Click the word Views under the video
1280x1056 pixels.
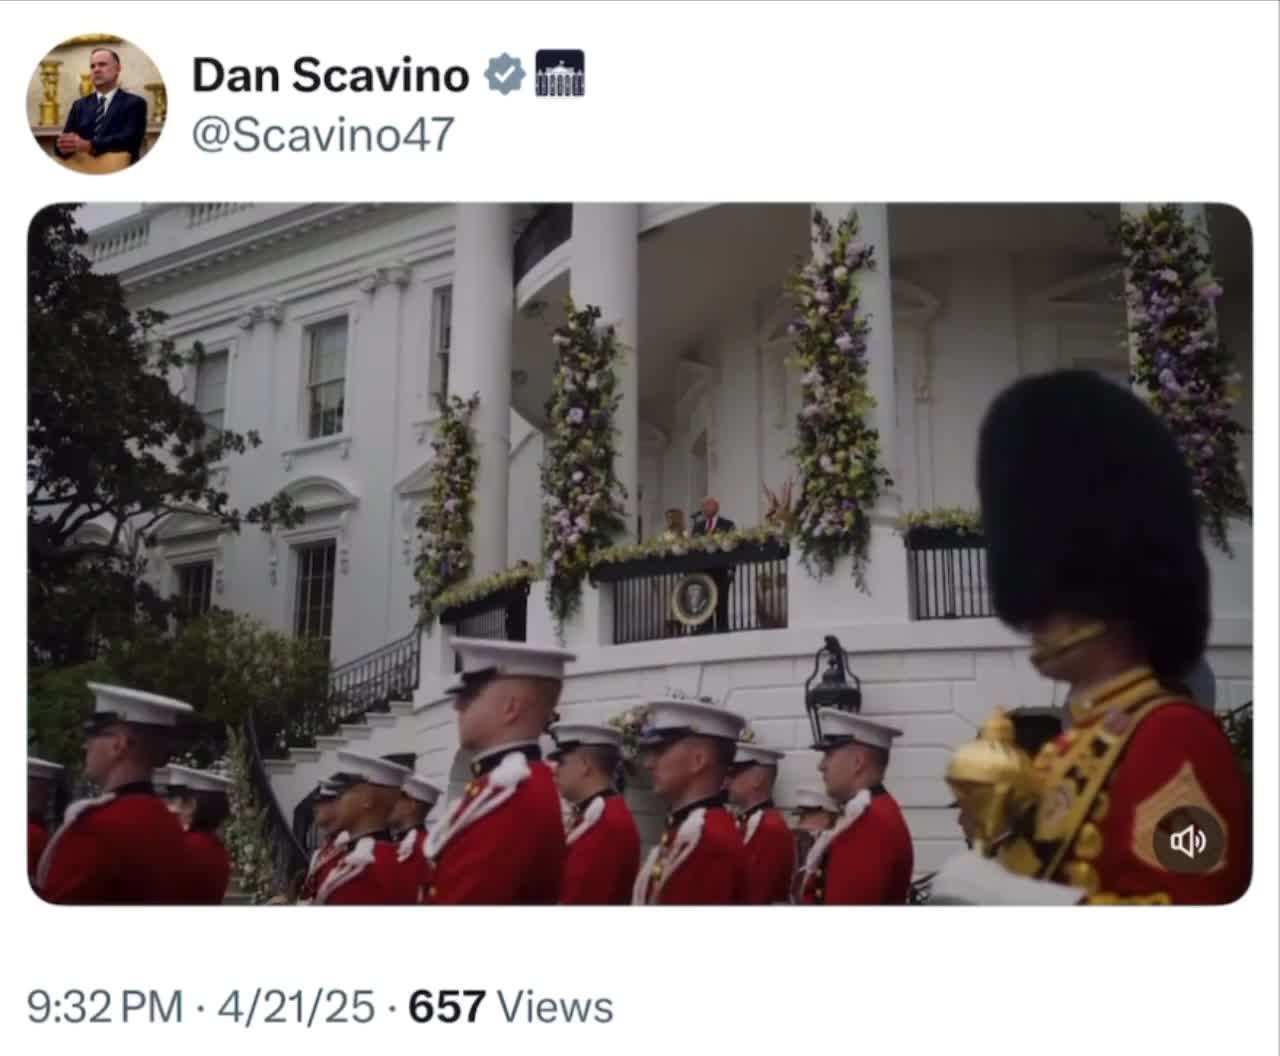point(556,1006)
